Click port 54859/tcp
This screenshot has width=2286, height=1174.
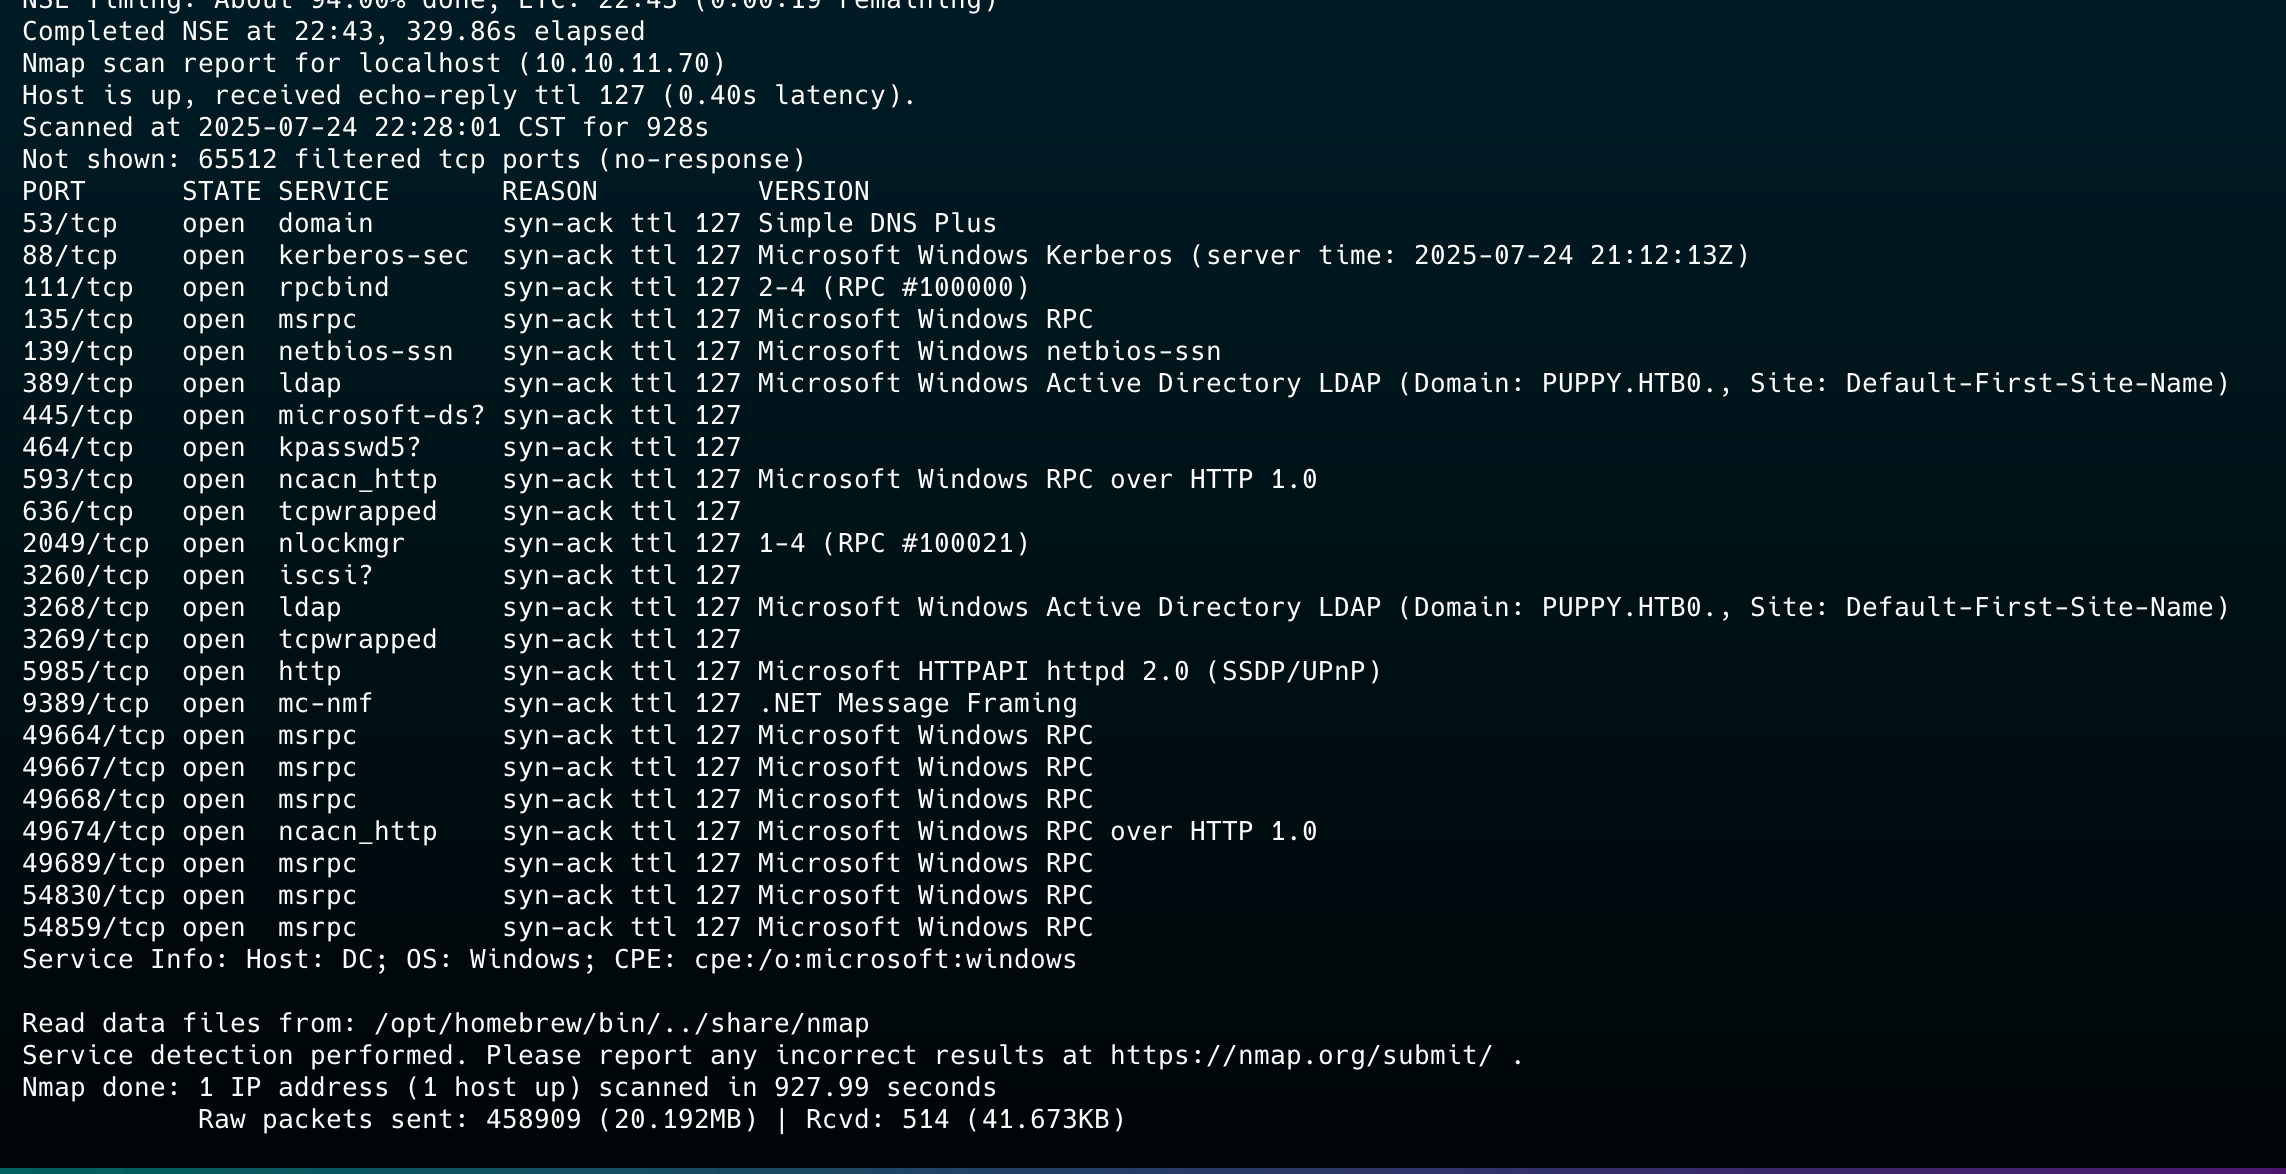pos(94,928)
